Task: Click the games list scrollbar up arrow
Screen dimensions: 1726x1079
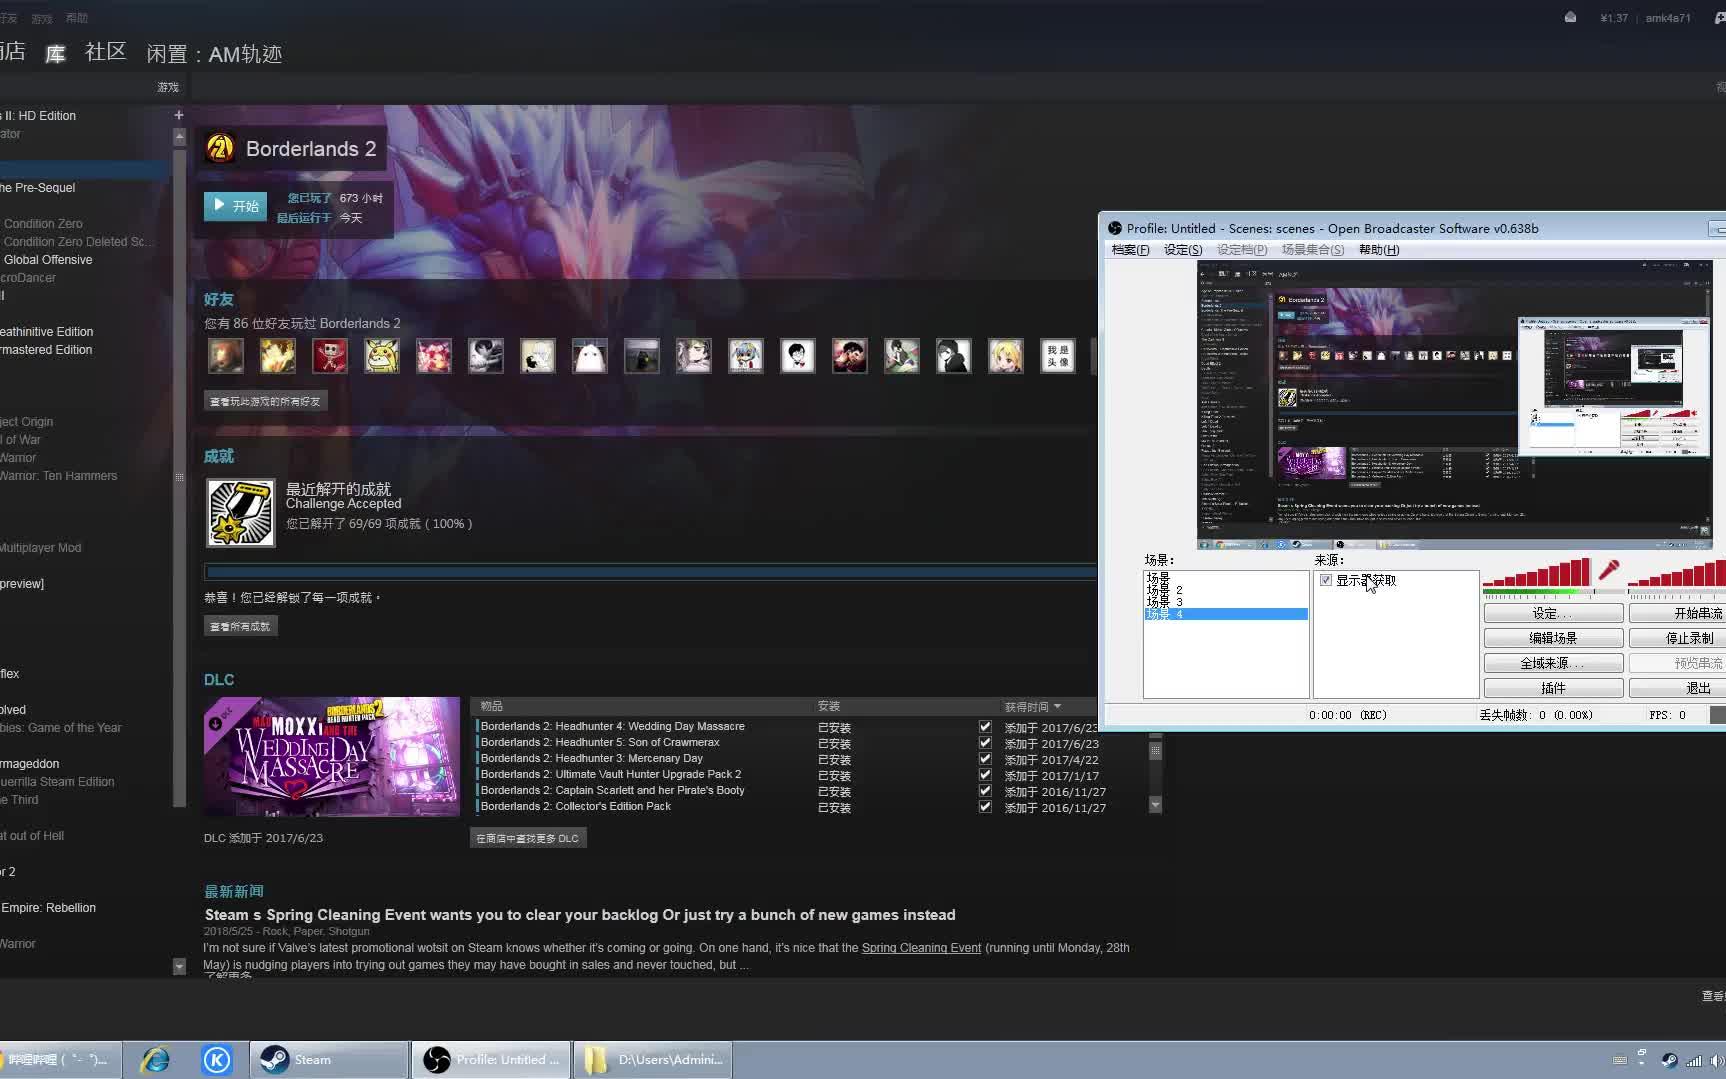Action: 179,137
